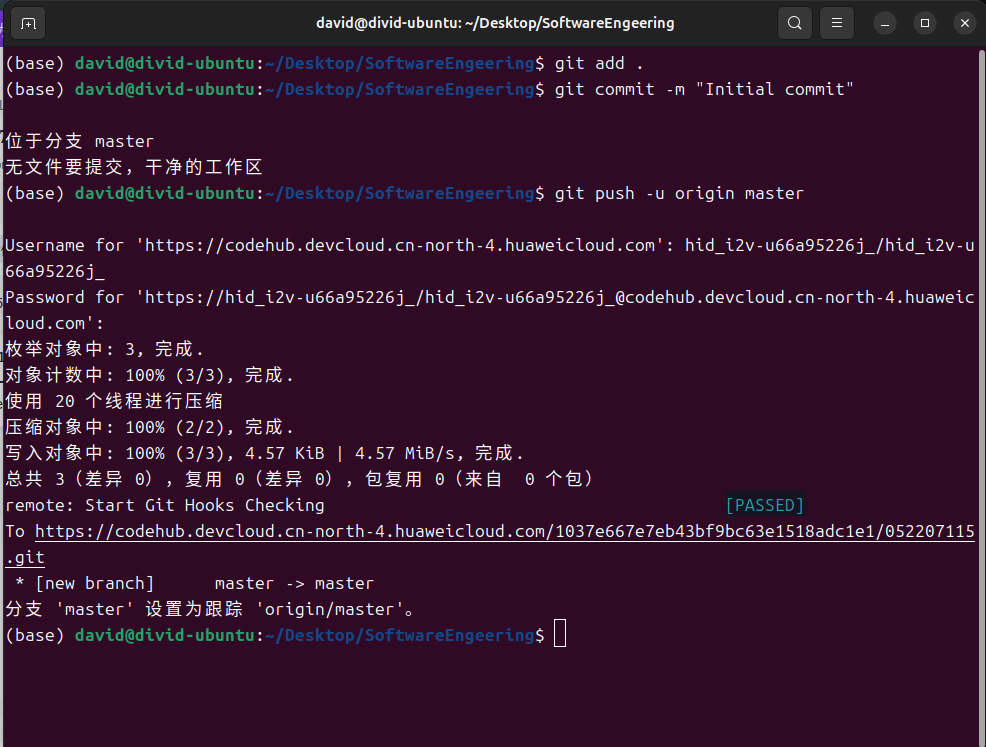Screen dimensions: 986x747
Task: Open a new terminal tab
Action: (28, 22)
